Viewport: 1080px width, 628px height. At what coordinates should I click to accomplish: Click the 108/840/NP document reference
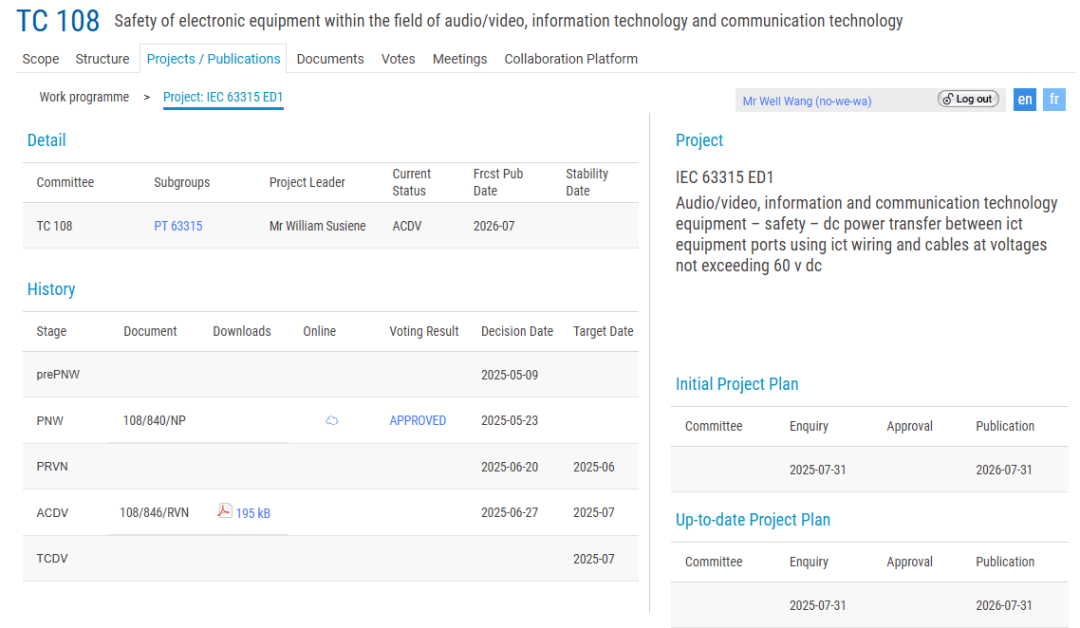click(153, 421)
